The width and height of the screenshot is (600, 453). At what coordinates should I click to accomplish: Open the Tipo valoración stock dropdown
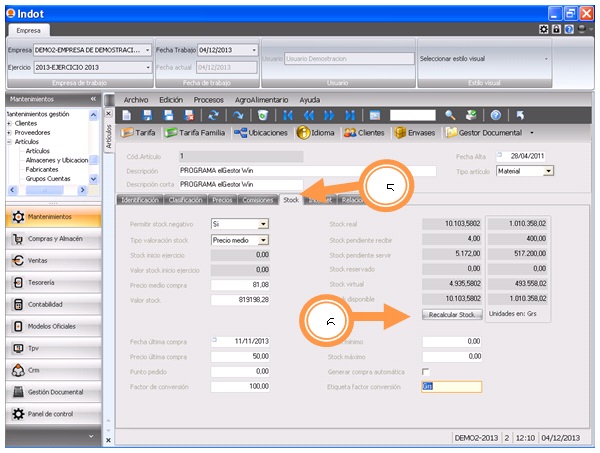[264, 240]
